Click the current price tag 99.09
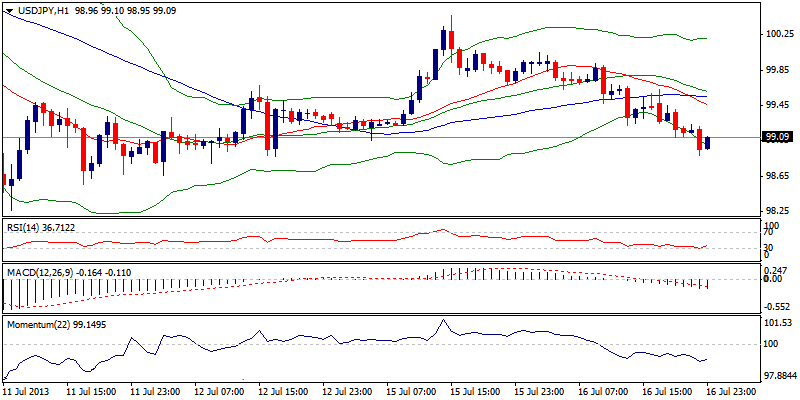Viewport: 800px width, 400px height. tap(778, 137)
